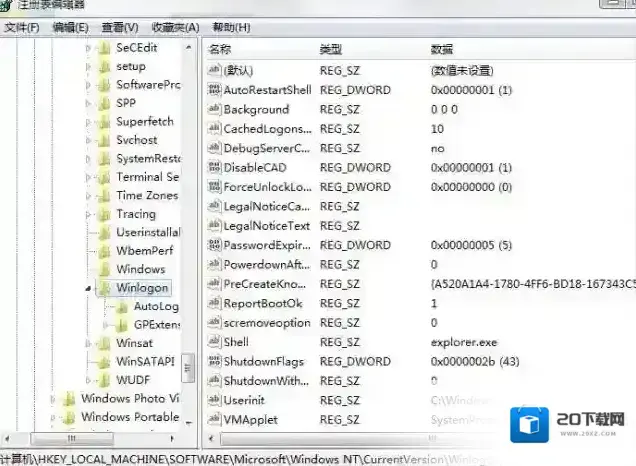Select the Superfetch registry key
This screenshot has width=636, height=466.
(145, 121)
